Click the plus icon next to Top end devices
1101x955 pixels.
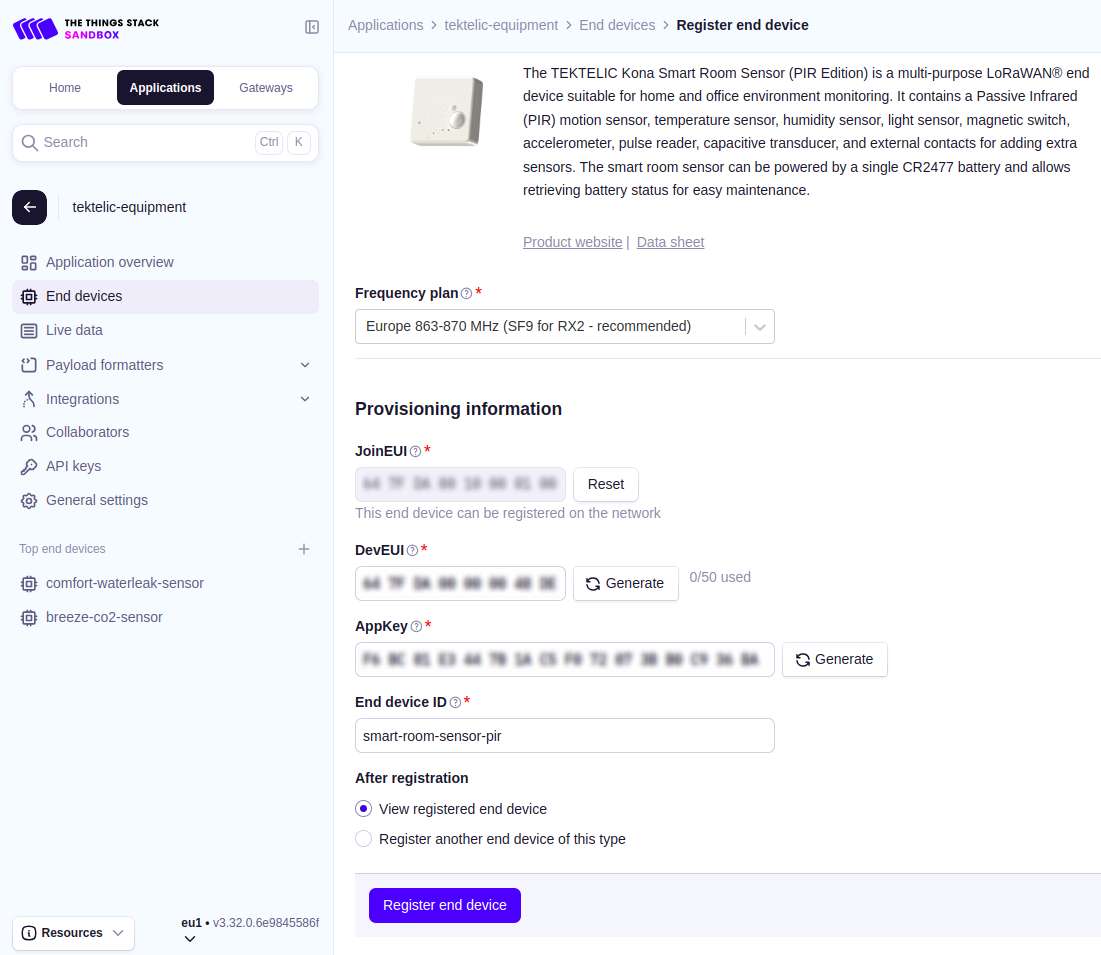(x=304, y=549)
